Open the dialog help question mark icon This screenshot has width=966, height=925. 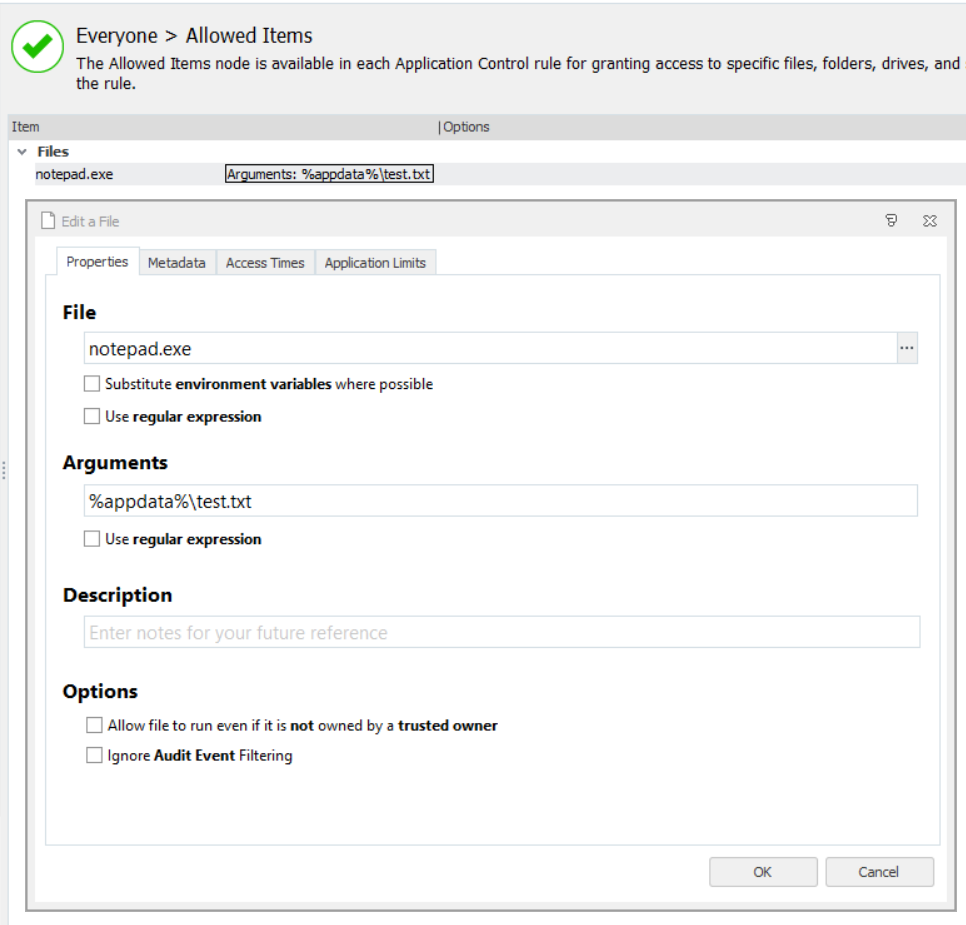click(x=891, y=220)
